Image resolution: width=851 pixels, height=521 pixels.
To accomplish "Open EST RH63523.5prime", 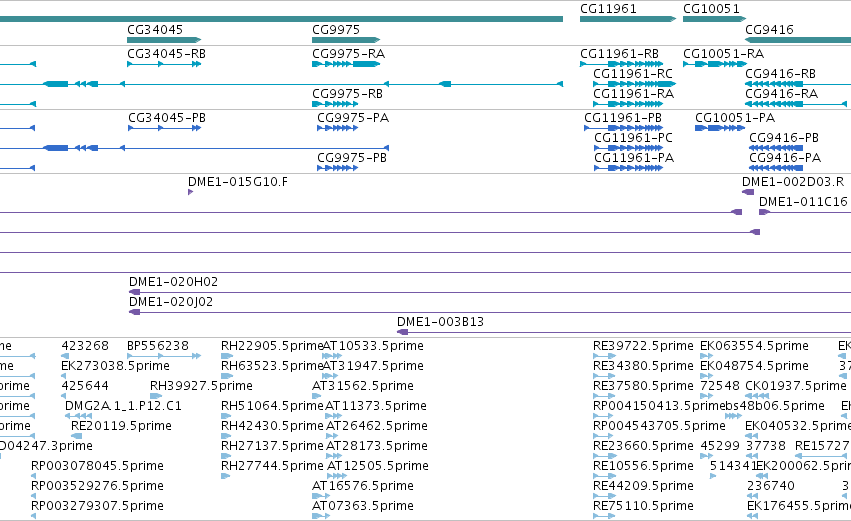I will [x=272, y=366].
